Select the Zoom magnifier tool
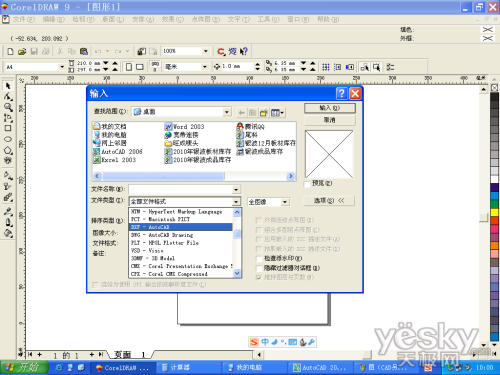 pos(8,107)
